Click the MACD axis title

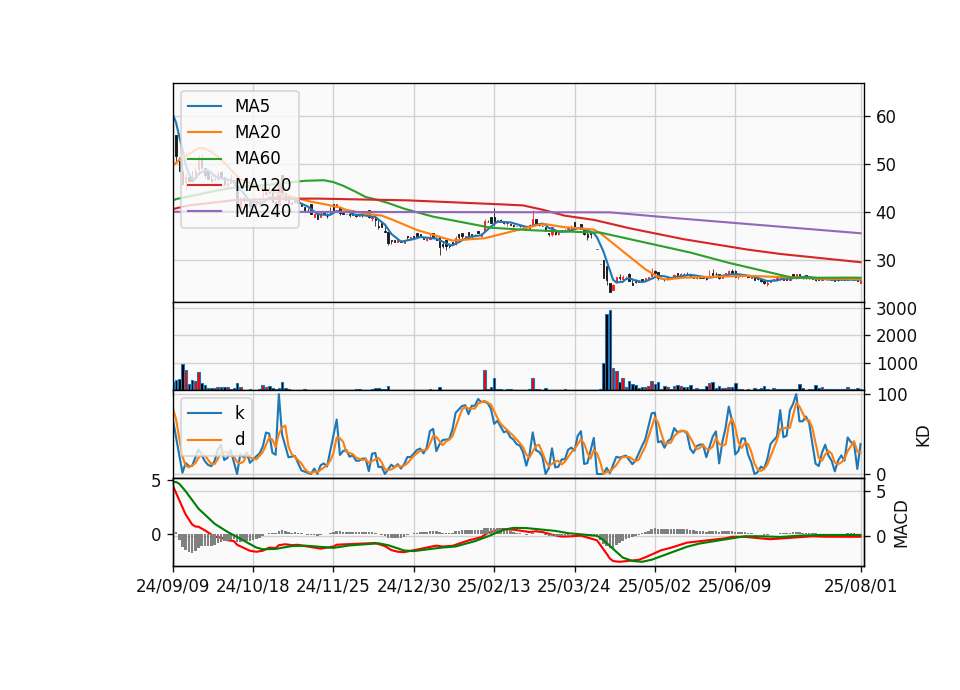point(901,524)
